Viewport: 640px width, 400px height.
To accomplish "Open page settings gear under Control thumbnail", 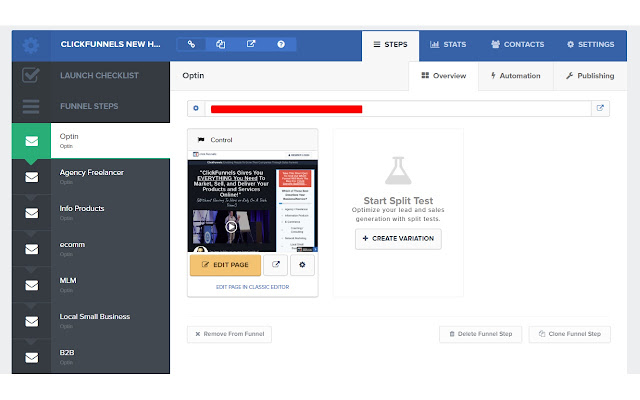I will point(302,264).
